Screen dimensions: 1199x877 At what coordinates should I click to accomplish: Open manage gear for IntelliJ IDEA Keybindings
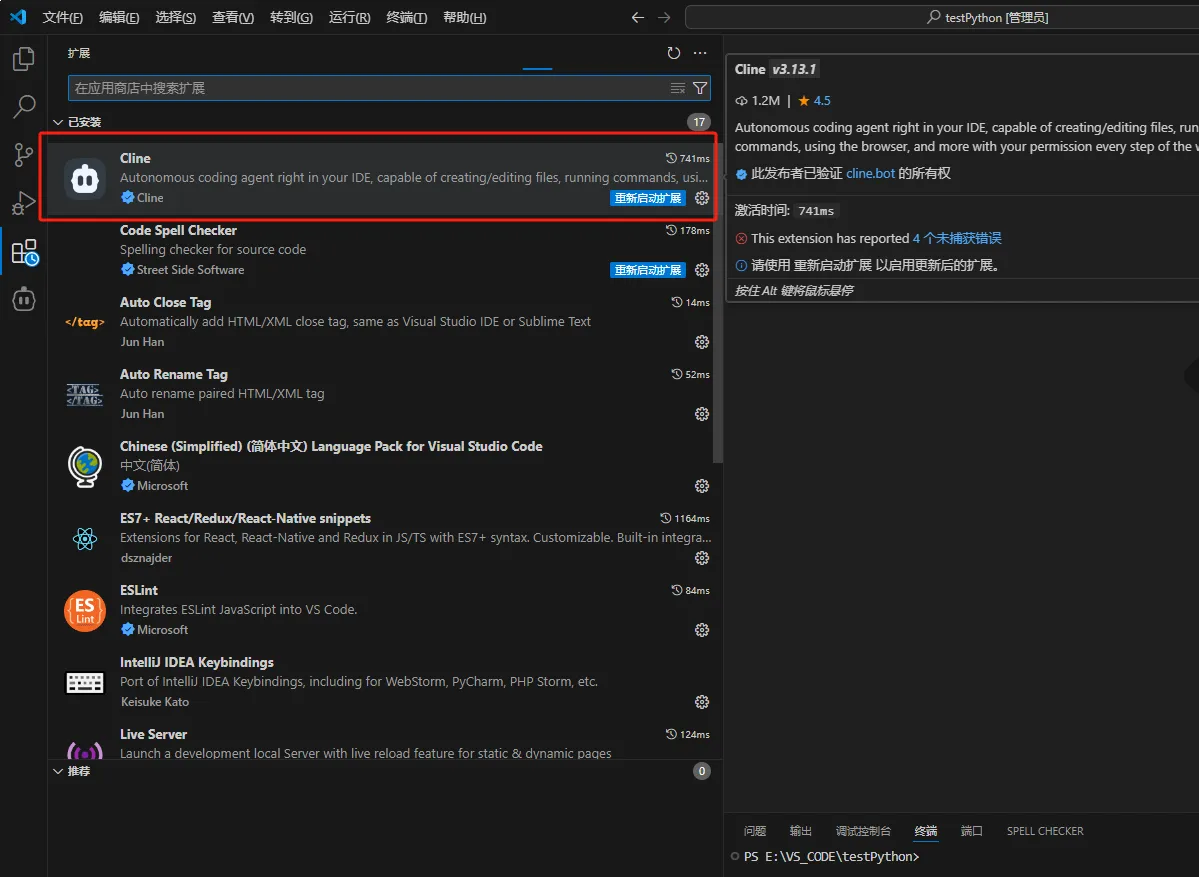[702, 702]
